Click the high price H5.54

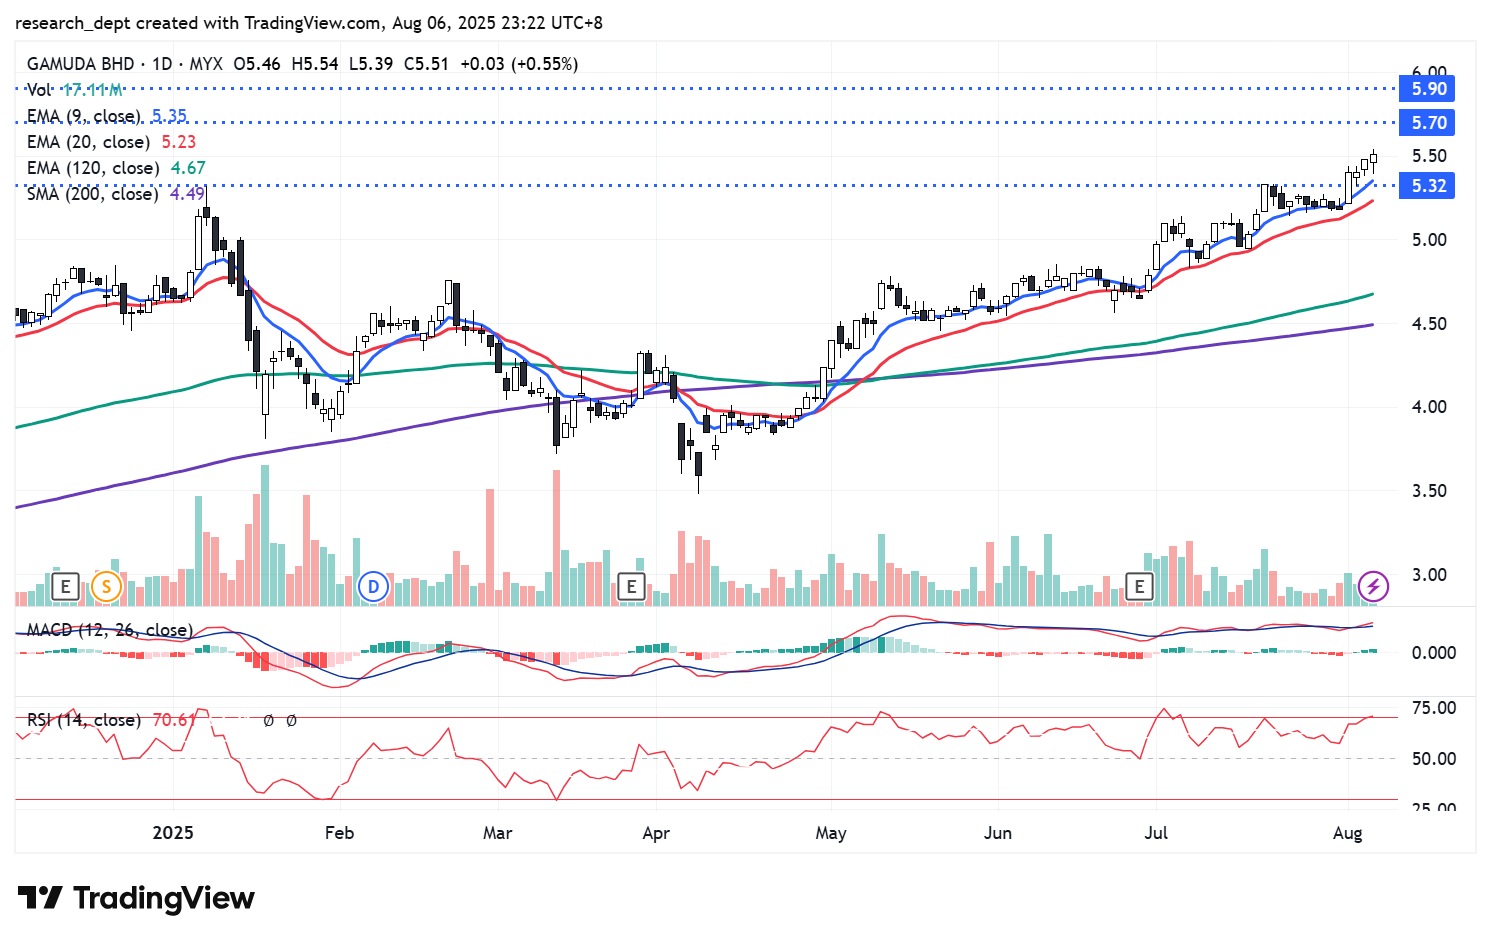(315, 64)
